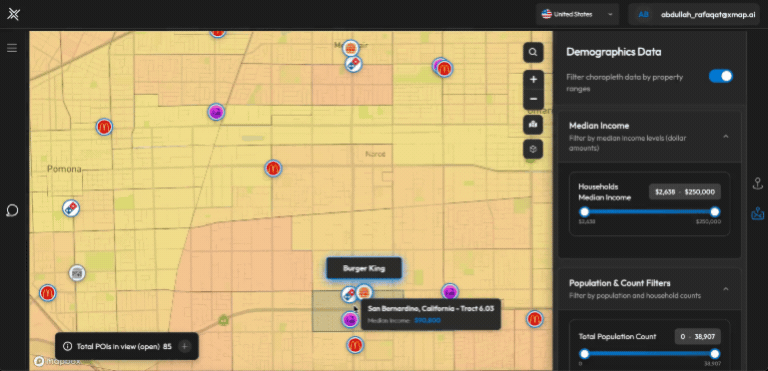Click the Domino's marker below Pomona label
Image resolution: width=768 pixels, height=371 pixels.
pos(71,208)
